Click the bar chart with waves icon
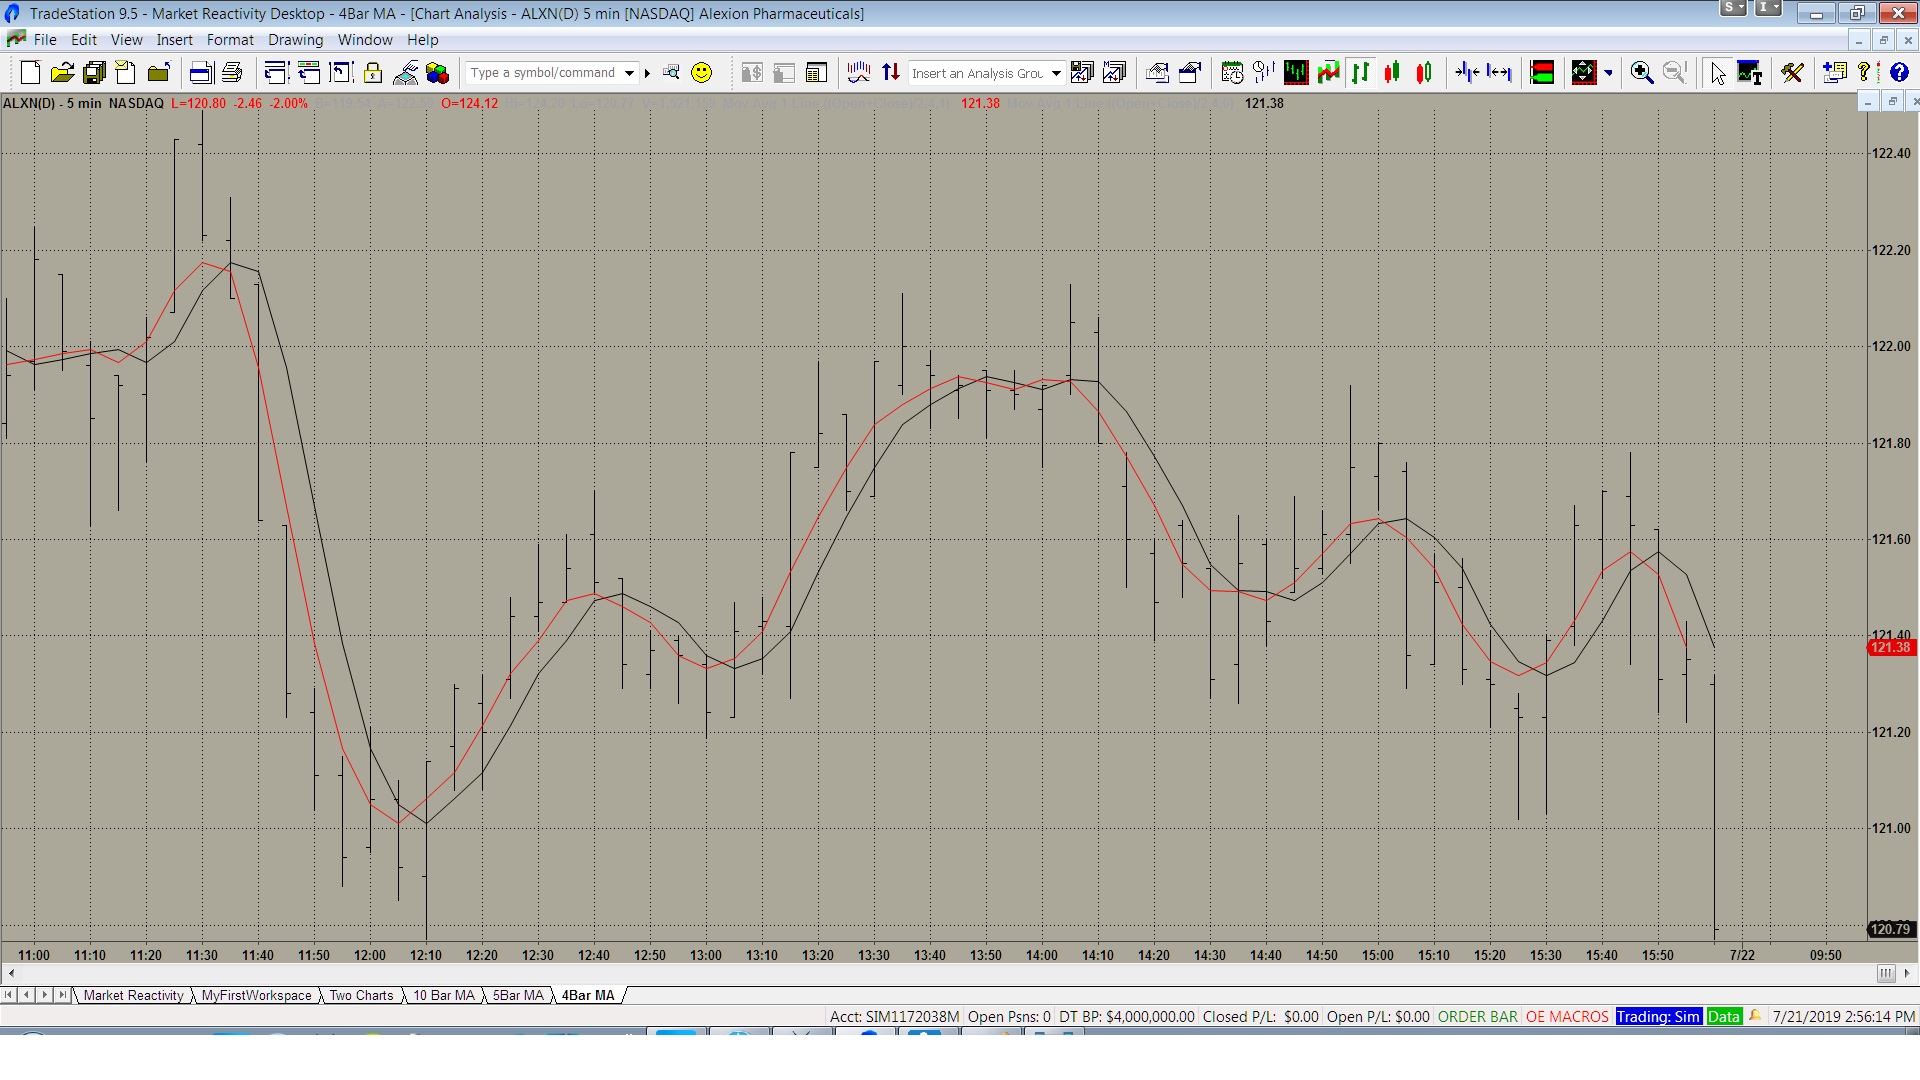 tap(858, 72)
